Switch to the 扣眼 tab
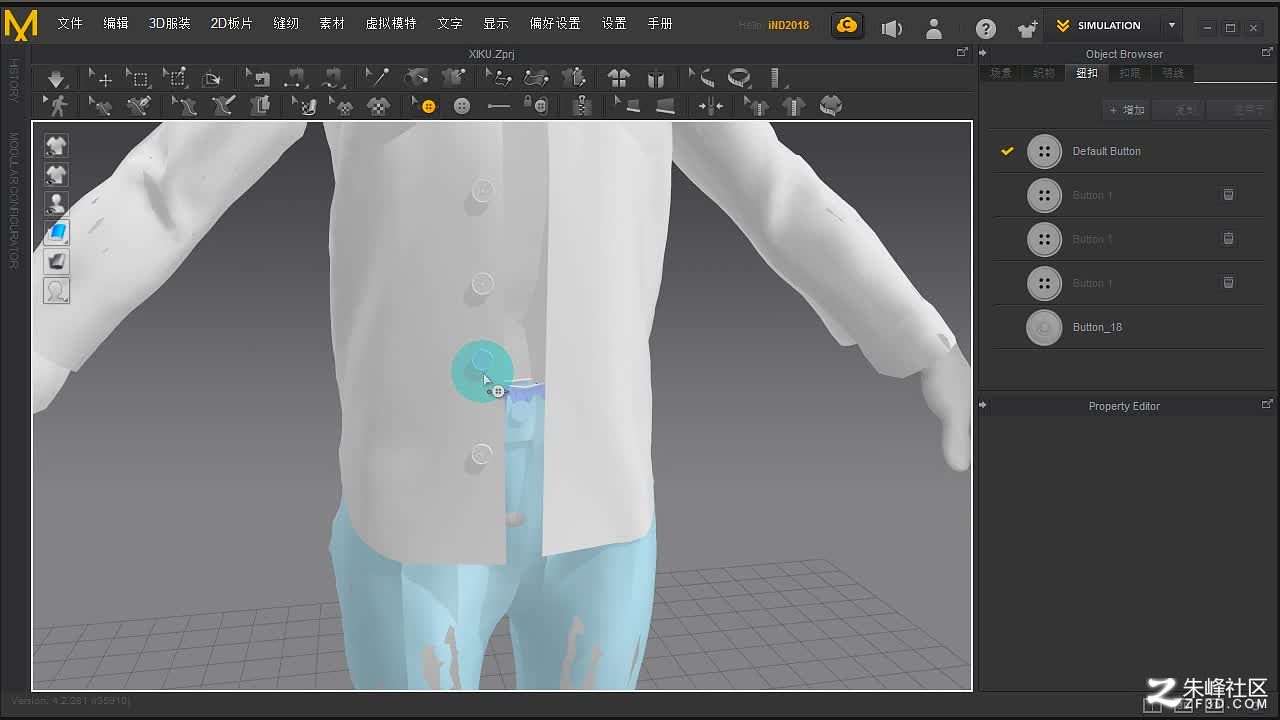 click(x=1130, y=73)
